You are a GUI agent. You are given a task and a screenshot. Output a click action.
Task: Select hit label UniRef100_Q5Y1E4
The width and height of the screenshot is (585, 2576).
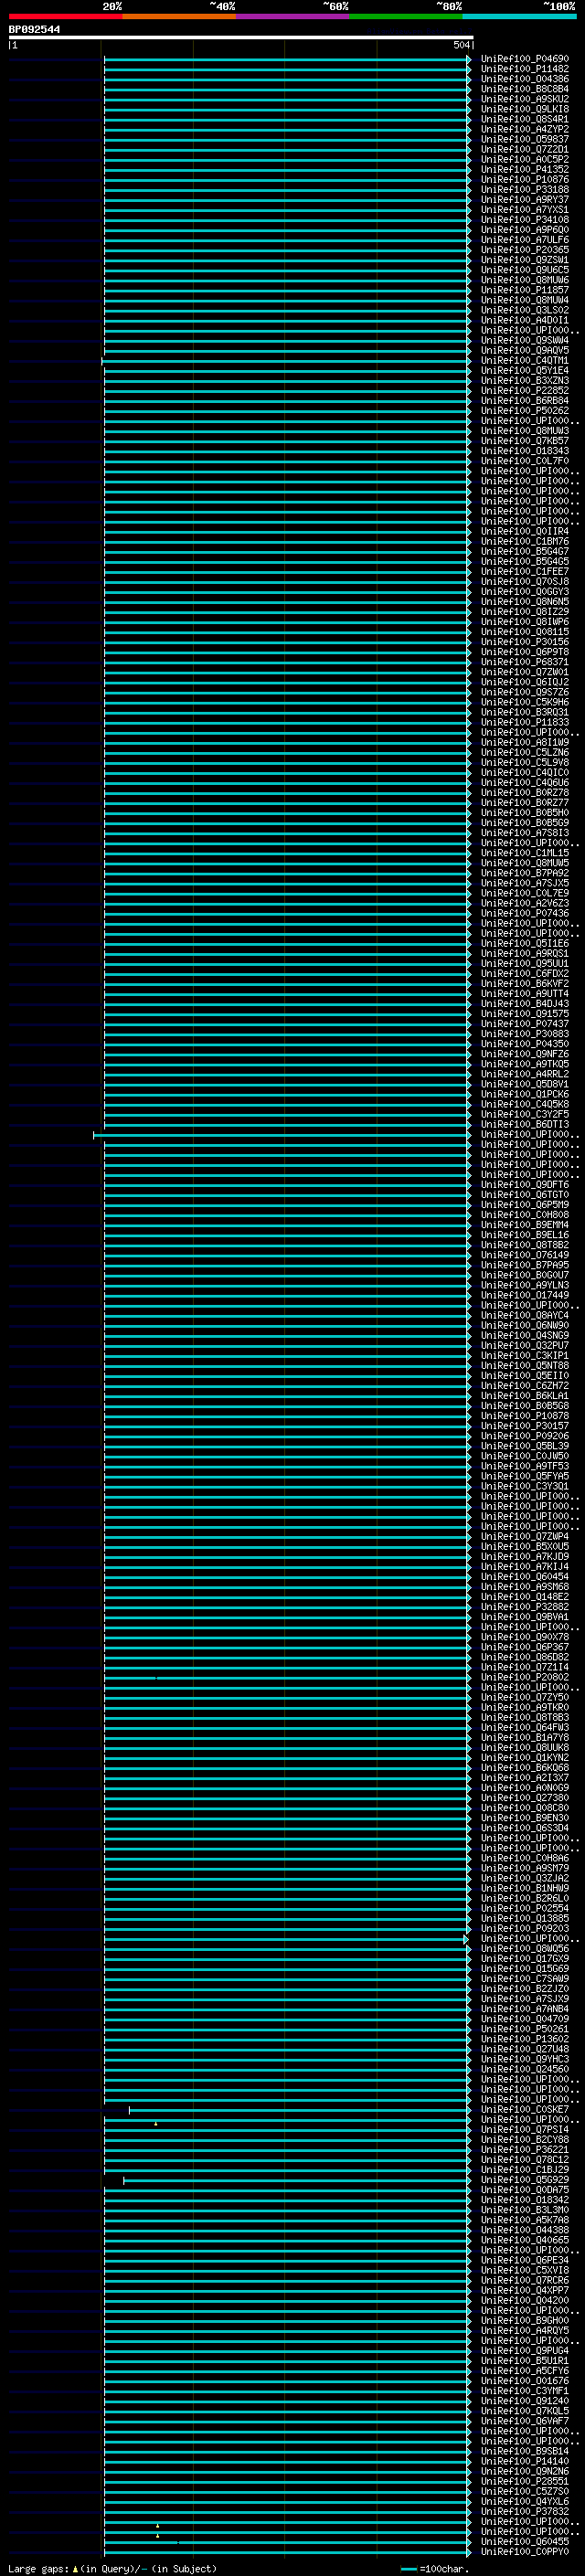[525, 370]
